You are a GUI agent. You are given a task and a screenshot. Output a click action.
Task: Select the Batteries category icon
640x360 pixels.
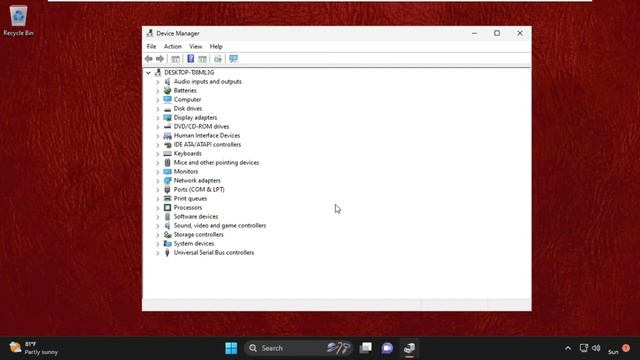point(167,91)
